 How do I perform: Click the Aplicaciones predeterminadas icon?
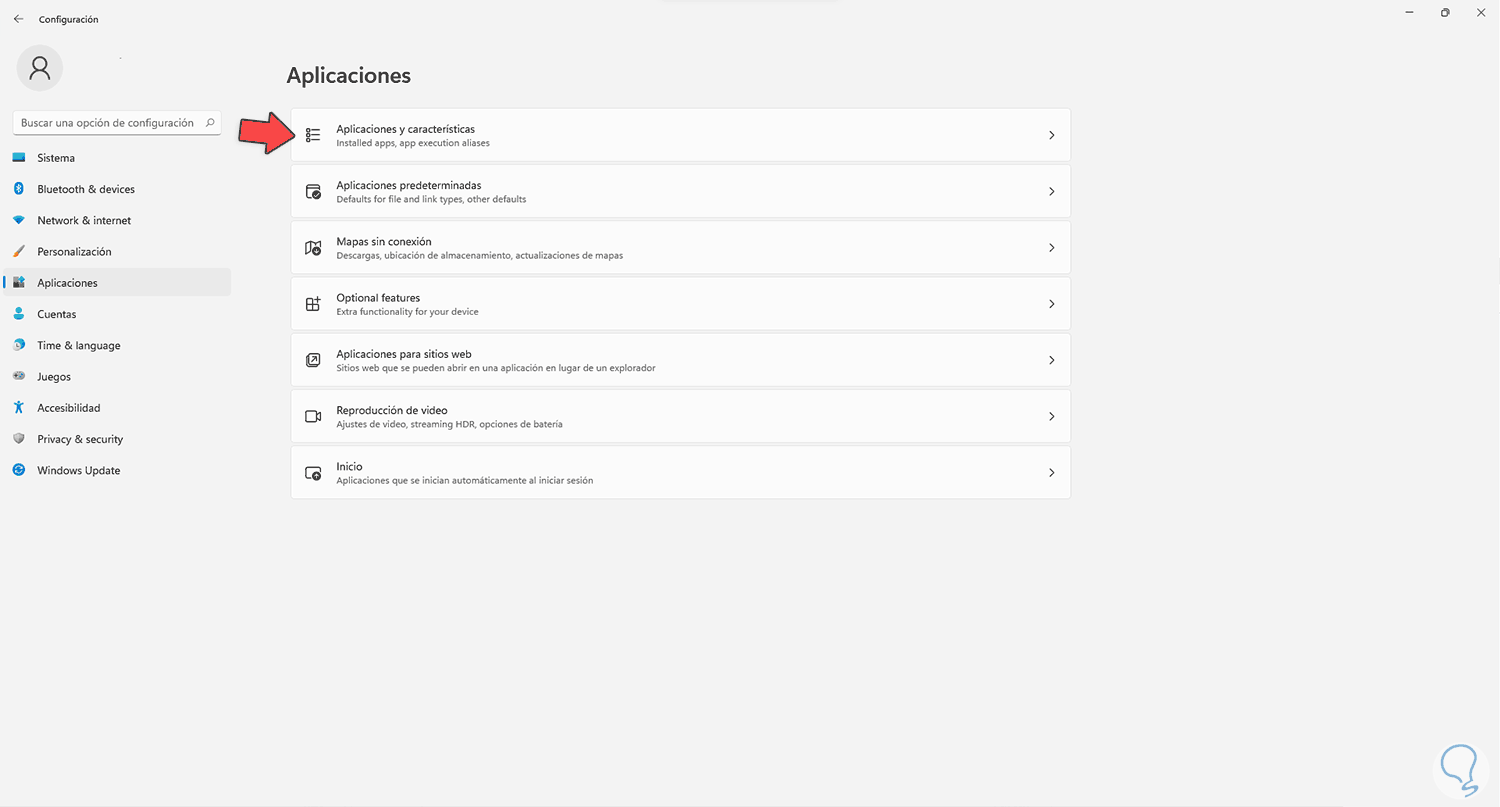(313, 191)
